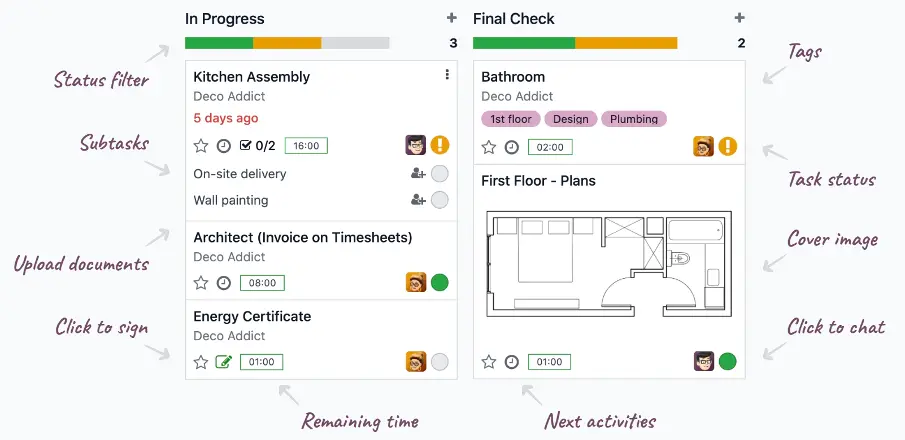Assign a user to Wall painting subtask
The image size is (905, 440).
click(418, 200)
